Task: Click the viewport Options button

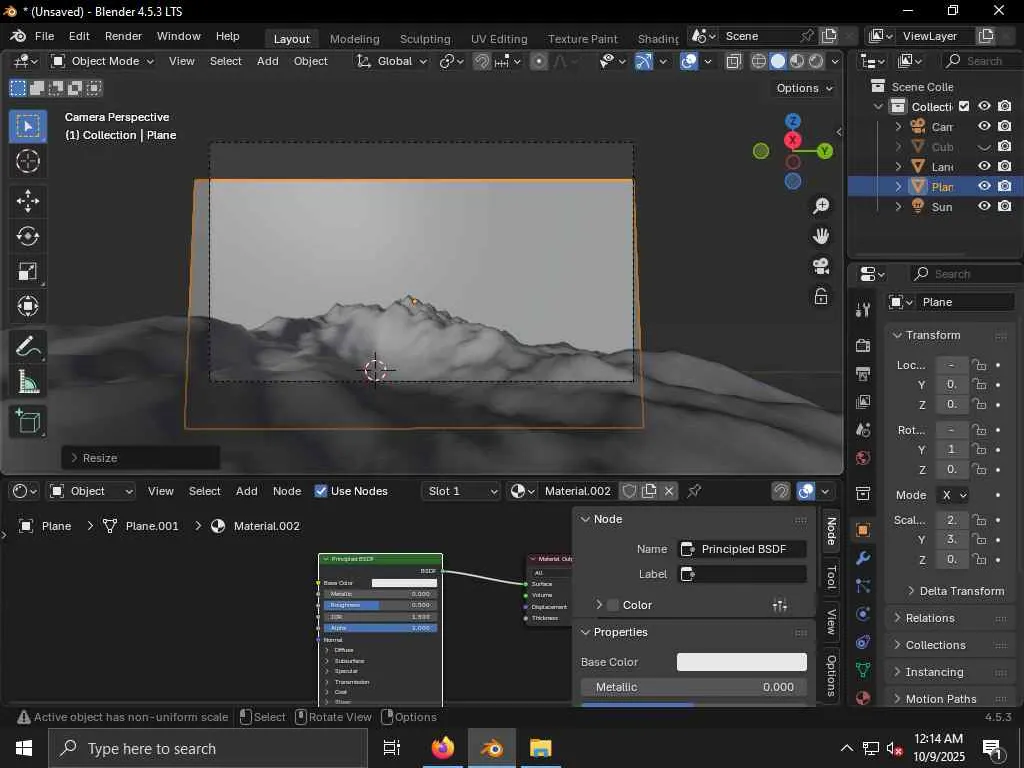Action: tap(804, 88)
